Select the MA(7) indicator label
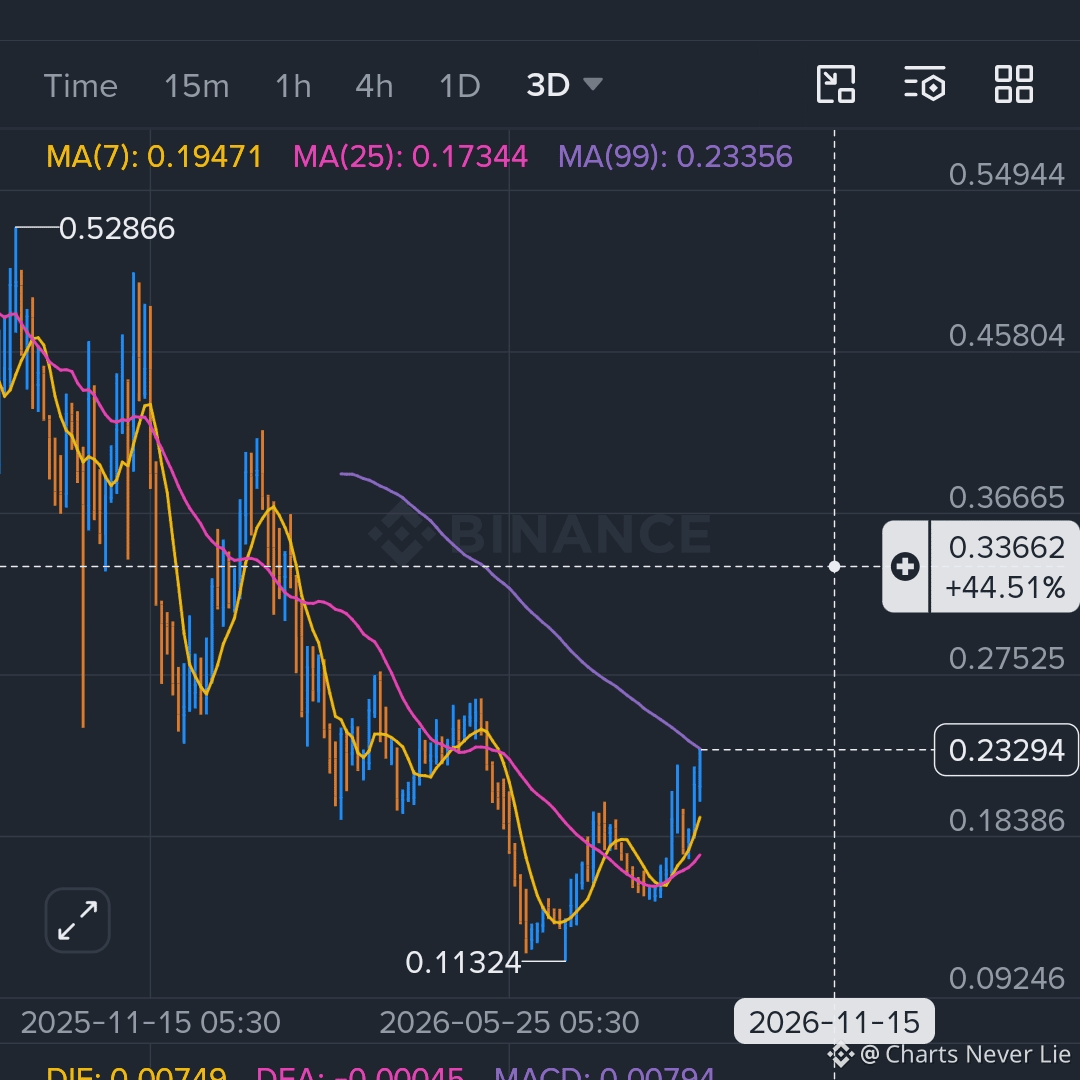The height and width of the screenshot is (1080, 1080). (154, 156)
